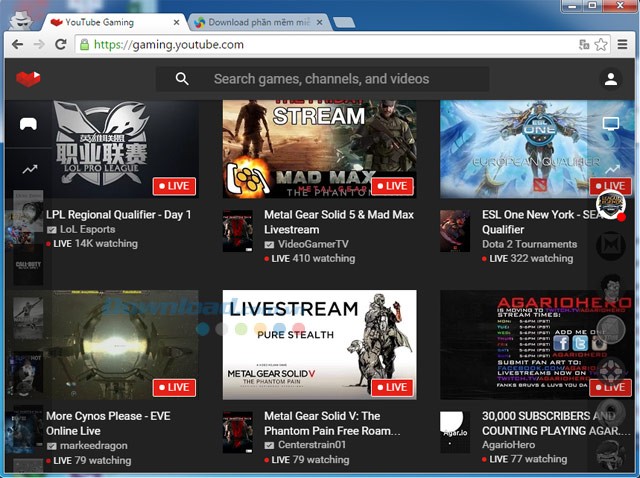Click the translate page icon in address bar
This screenshot has width=640, height=478.
point(584,44)
